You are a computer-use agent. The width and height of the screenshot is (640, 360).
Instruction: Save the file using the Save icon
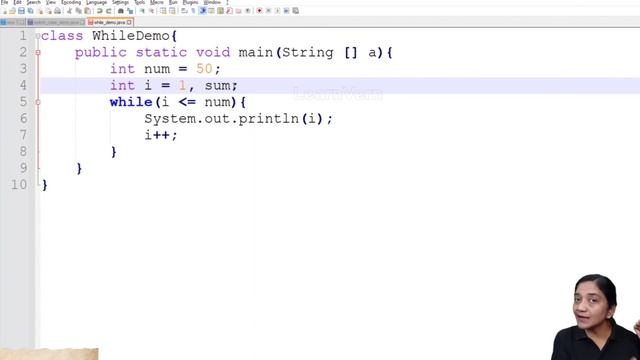21,11
